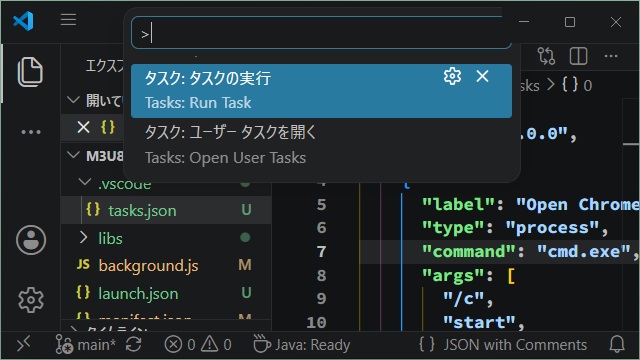
Task: Close the open tasks.json editor entry
Action: 83,127
